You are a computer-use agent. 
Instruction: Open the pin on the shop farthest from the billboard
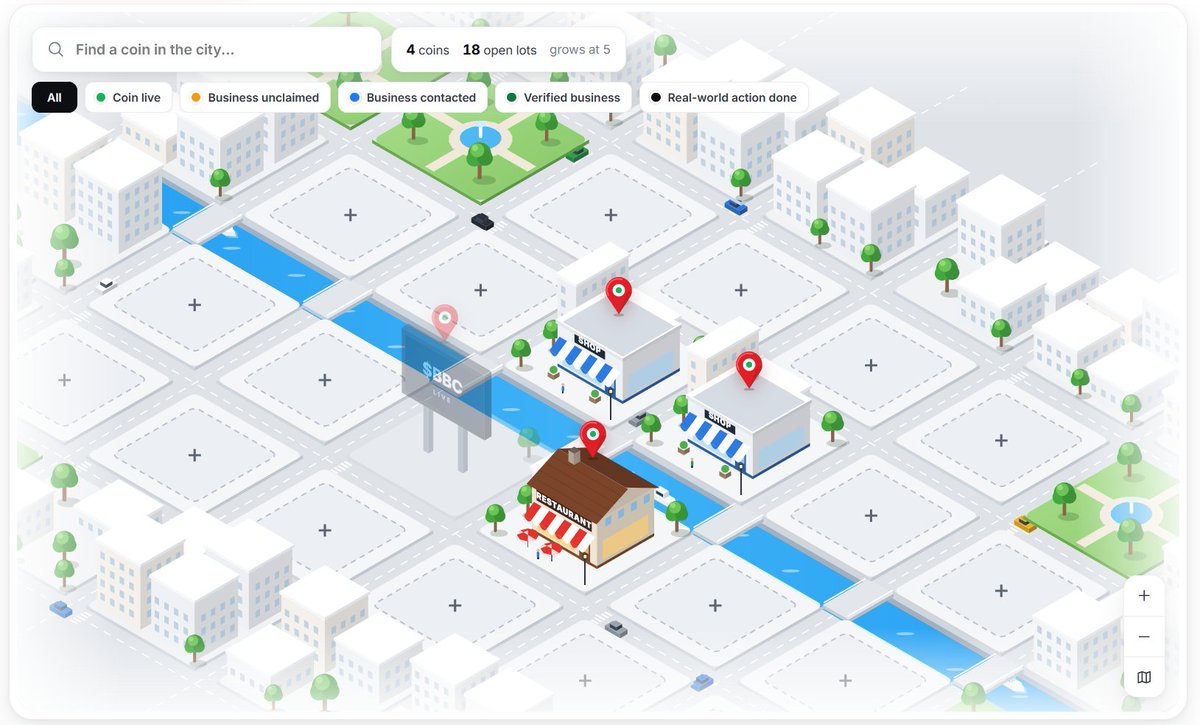point(749,370)
